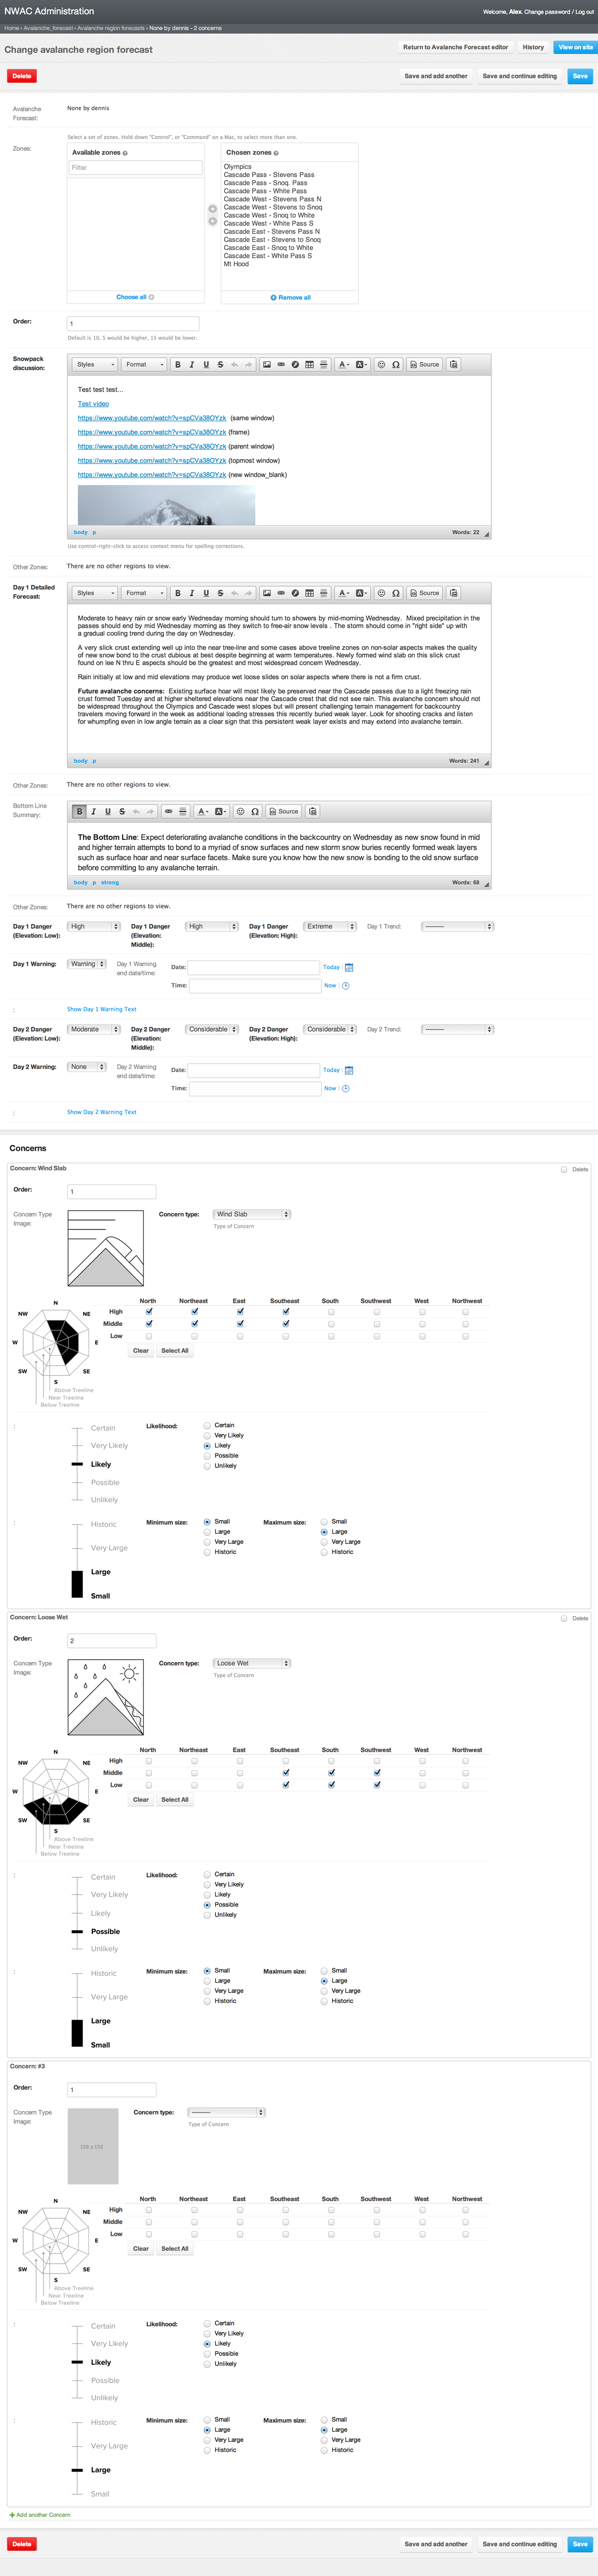Click Log out link
This screenshot has width=598, height=2576.
pos(584,12)
